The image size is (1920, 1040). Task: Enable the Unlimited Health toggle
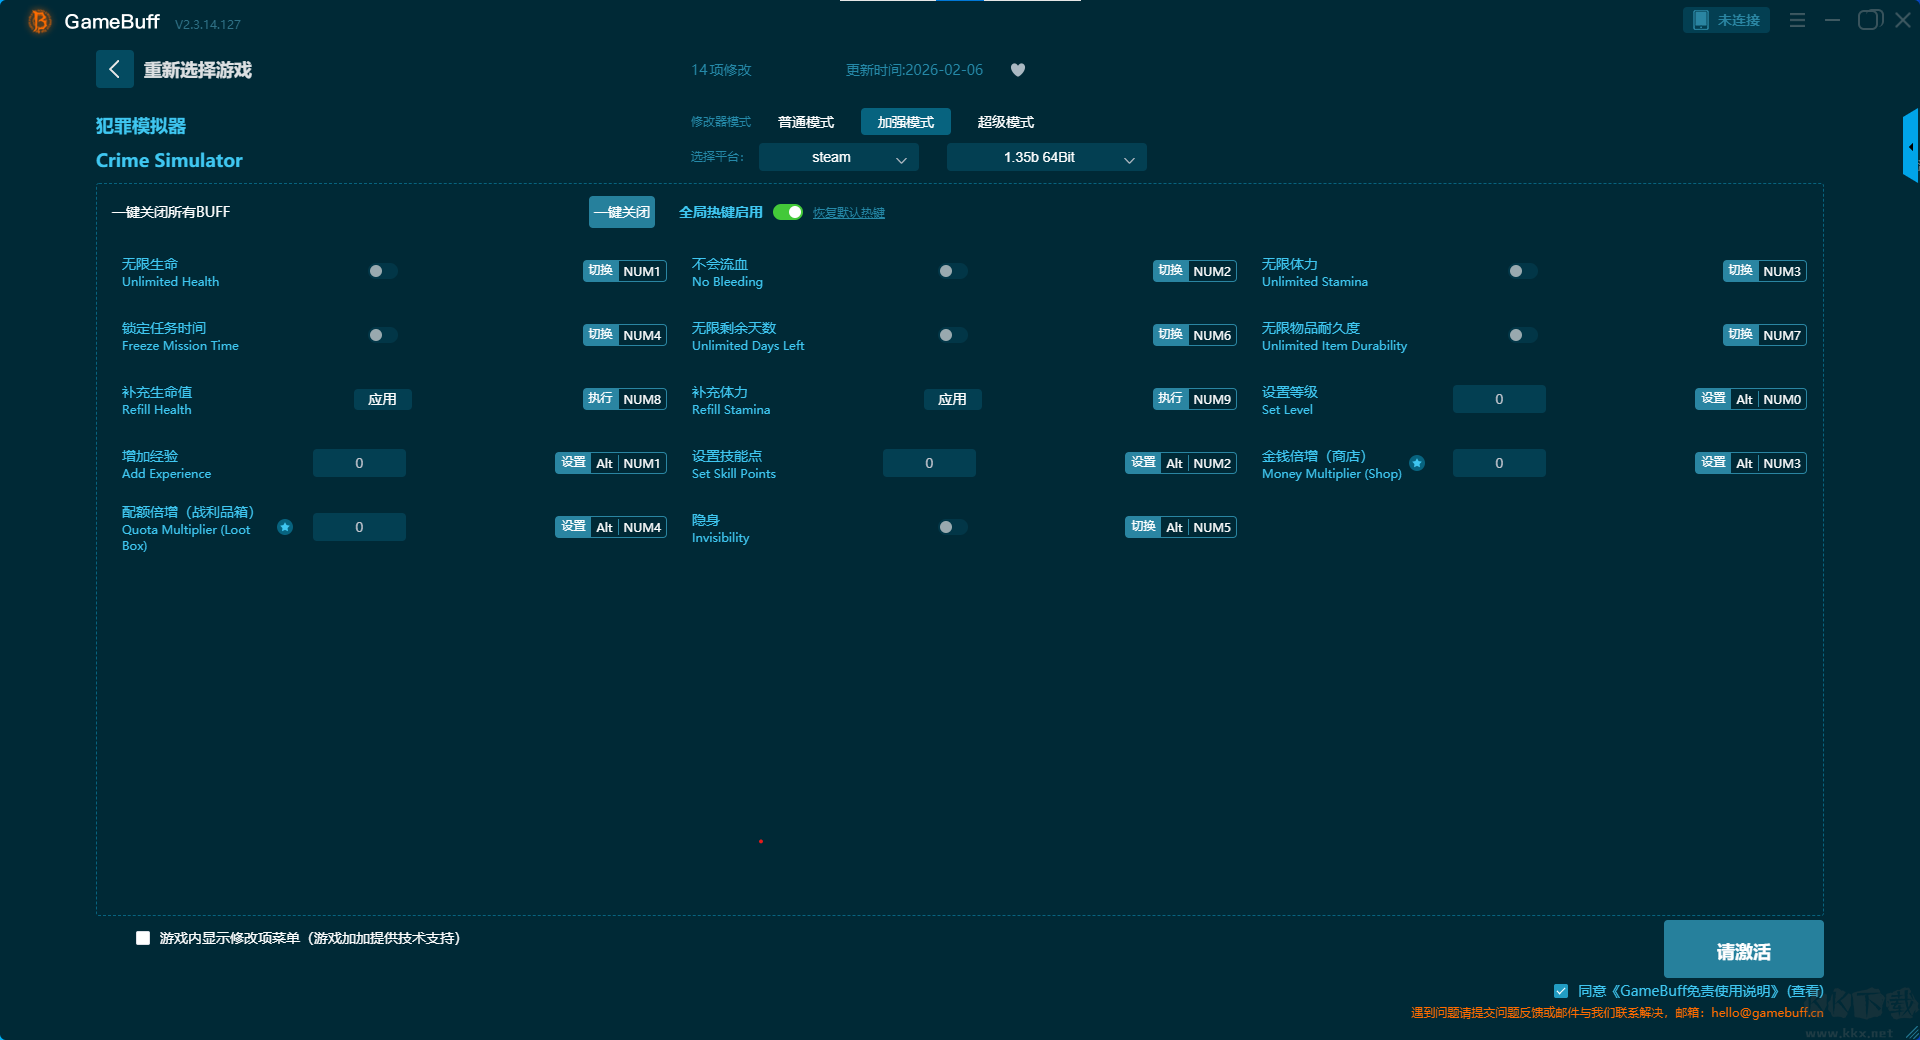382,271
